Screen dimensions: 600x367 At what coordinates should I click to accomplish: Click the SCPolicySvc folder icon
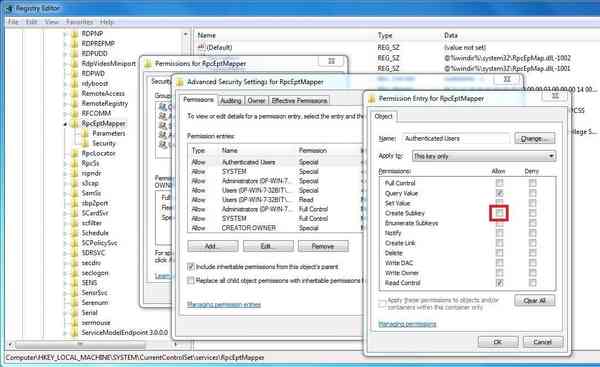click(75, 243)
